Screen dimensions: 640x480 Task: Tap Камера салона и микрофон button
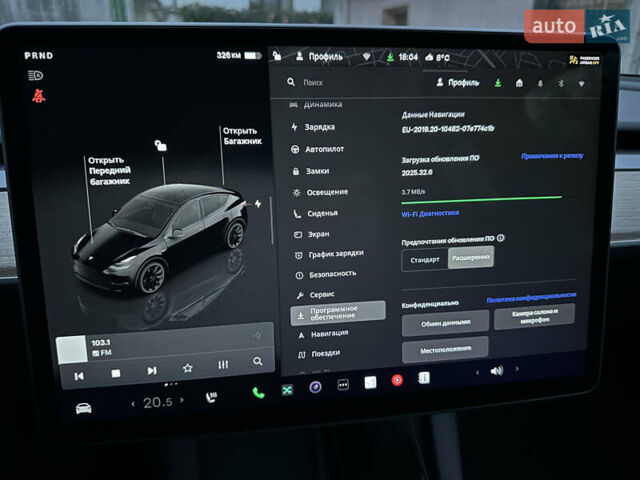(535, 316)
